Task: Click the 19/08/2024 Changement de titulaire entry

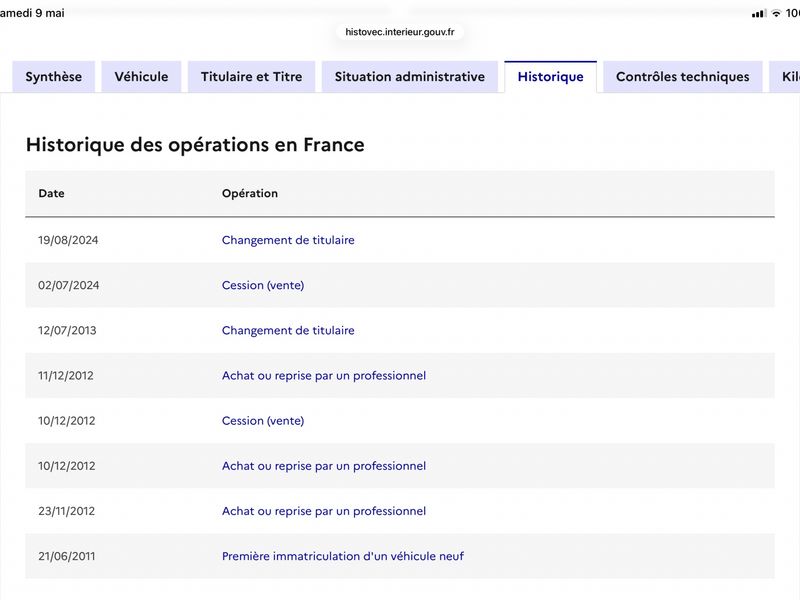Action: (288, 240)
